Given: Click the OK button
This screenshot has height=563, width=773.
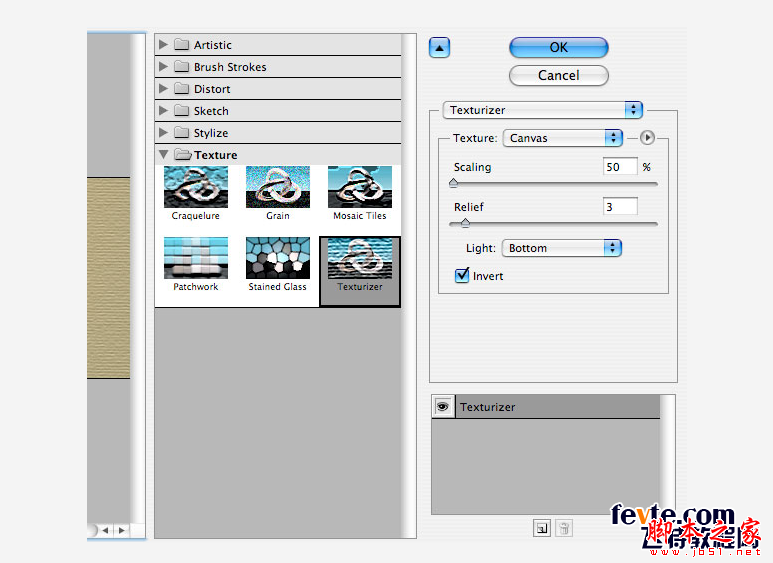Looking at the screenshot, I should [x=559, y=47].
